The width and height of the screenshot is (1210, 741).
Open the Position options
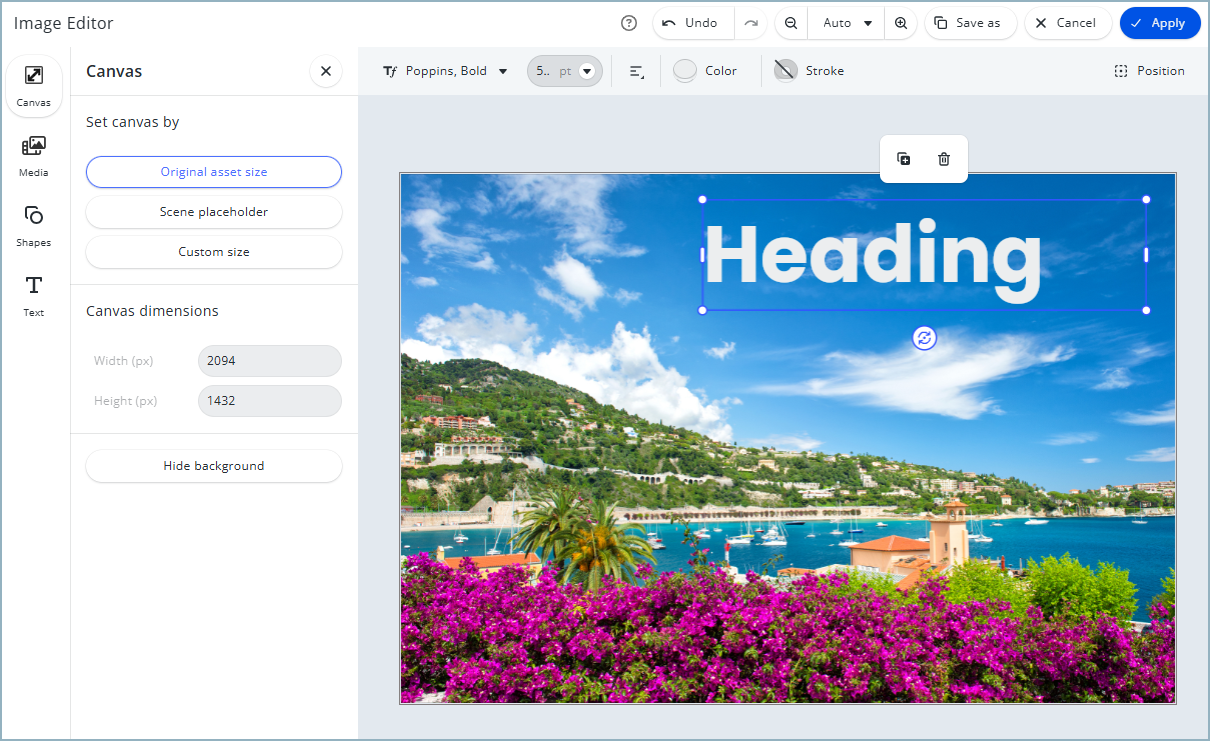point(1149,71)
